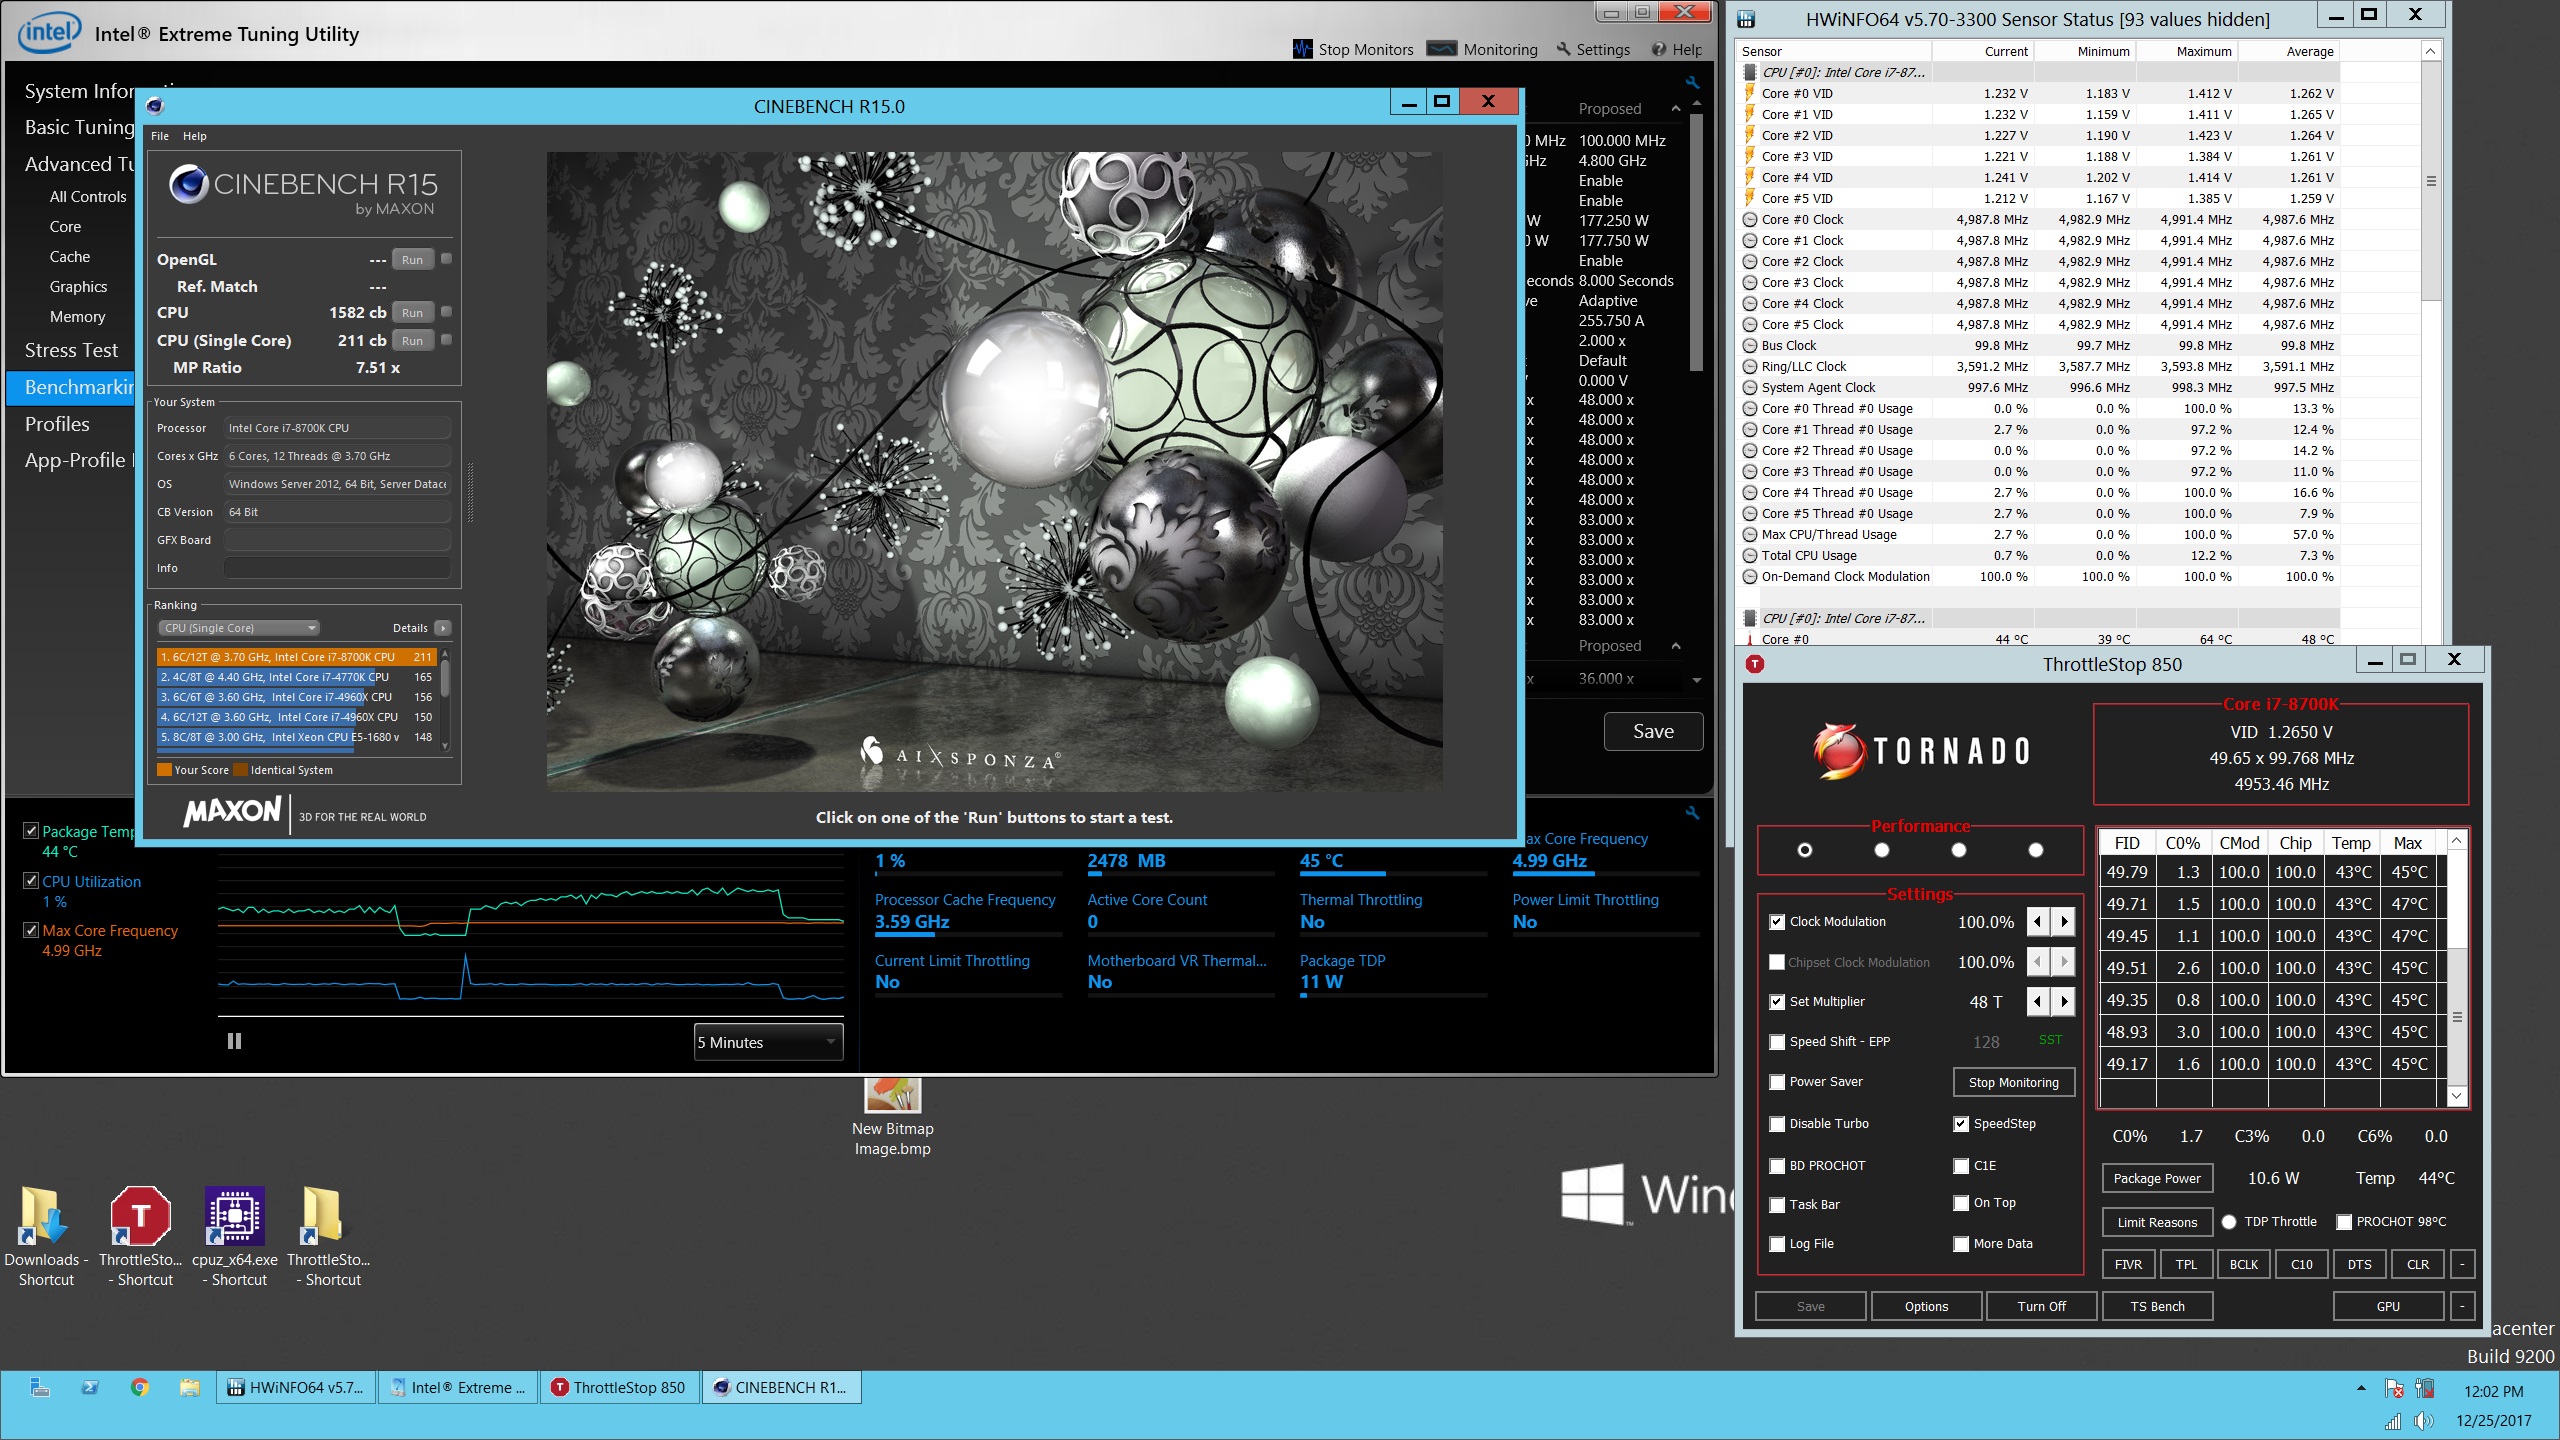Click the volume icon in system tray
The height and width of the screenshot is (1440, 2560).
tap(2423, 1421)
